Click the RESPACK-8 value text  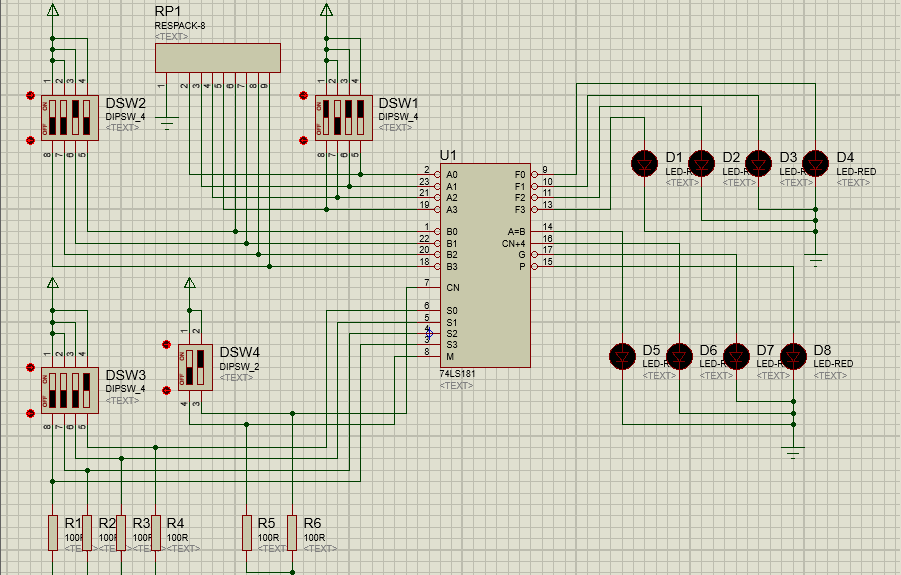(180, 25)
